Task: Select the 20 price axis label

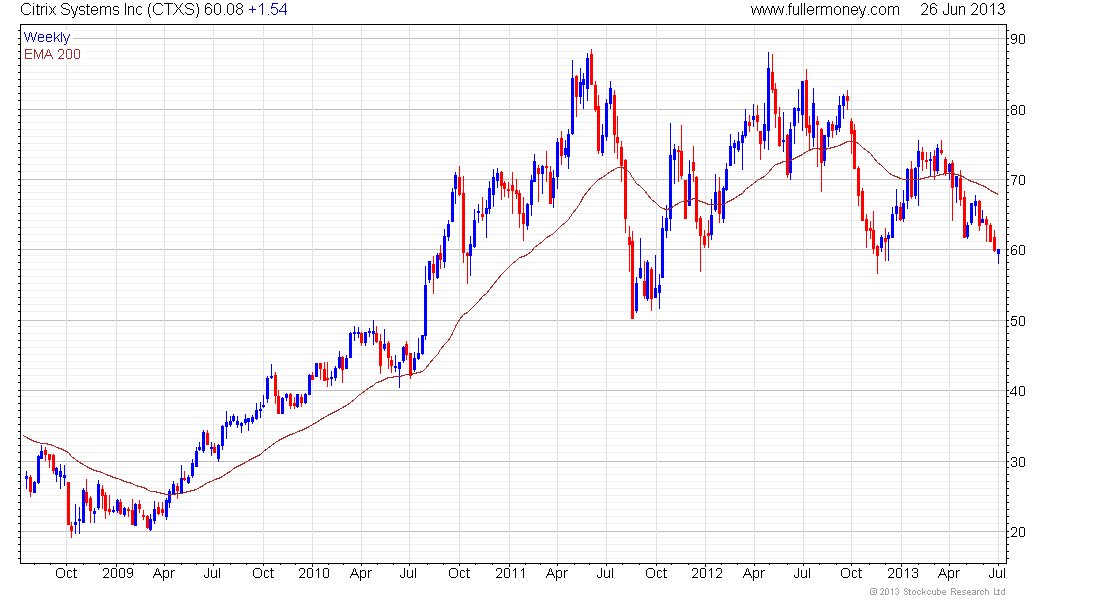Action: [x=1018, y=532]
